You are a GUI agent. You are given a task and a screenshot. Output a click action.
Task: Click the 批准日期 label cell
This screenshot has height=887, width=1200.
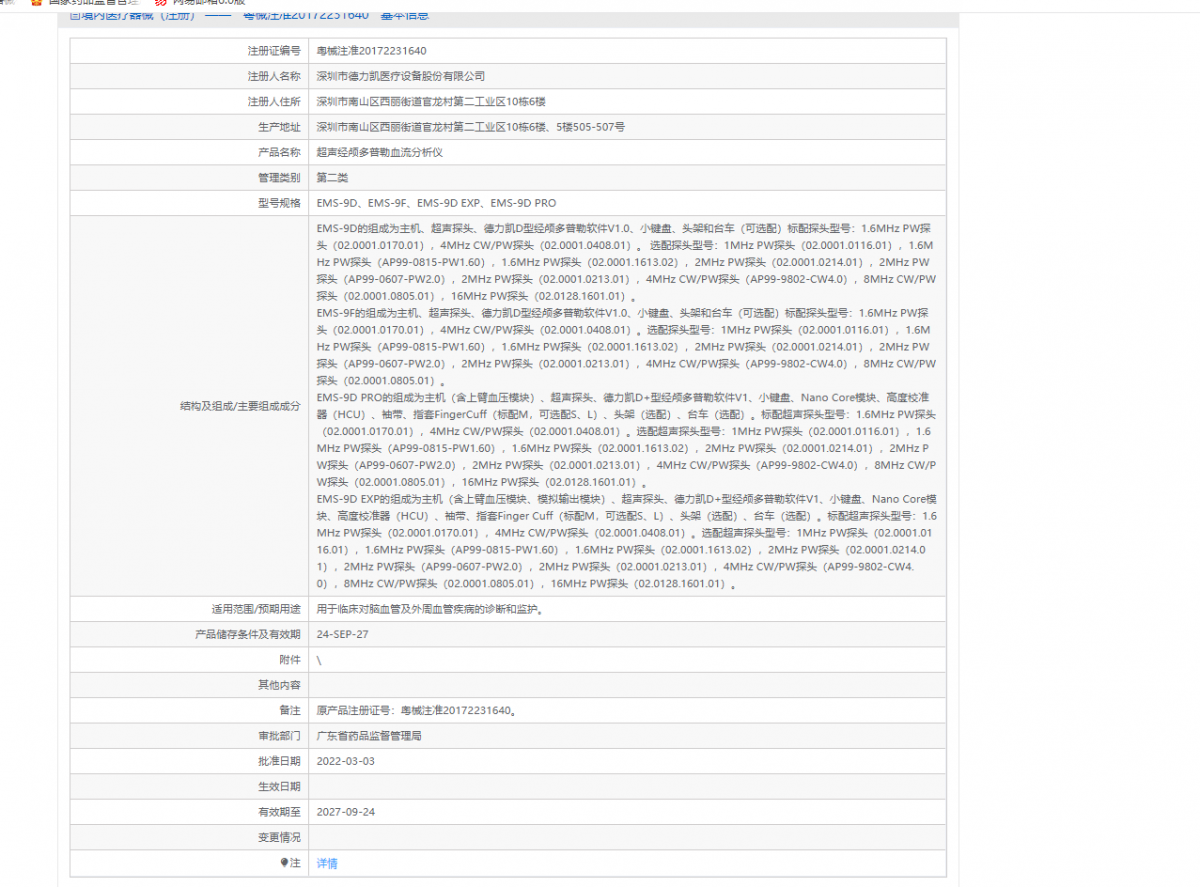[x=189, y=761]
